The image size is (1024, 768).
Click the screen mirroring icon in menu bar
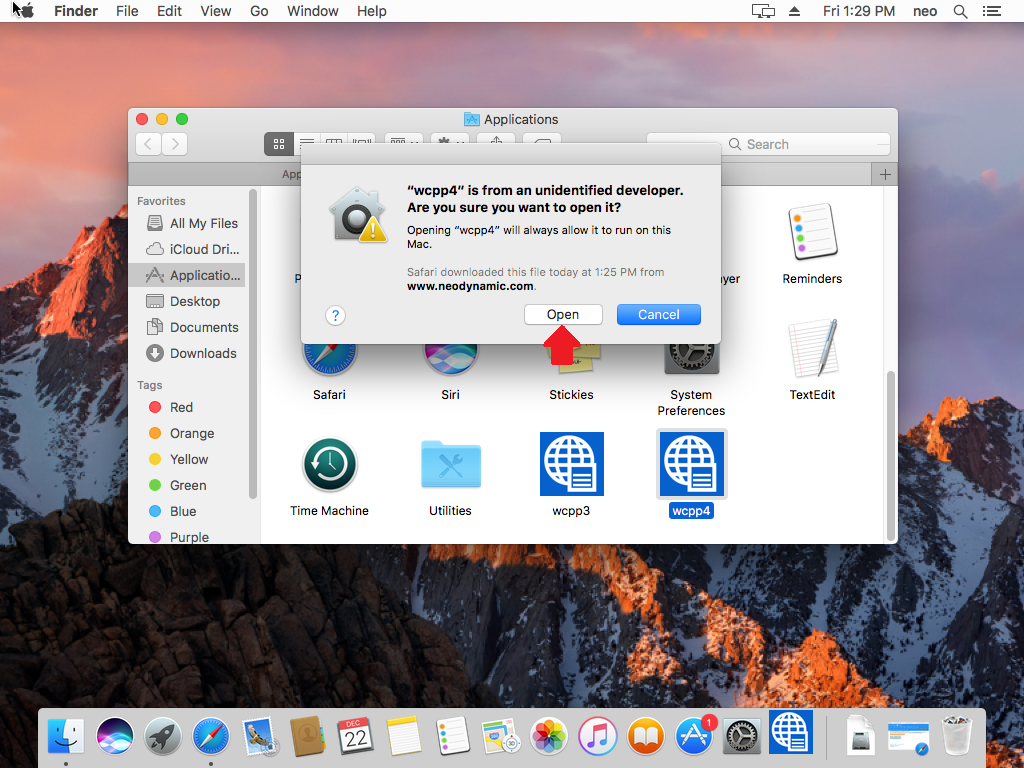763,11
